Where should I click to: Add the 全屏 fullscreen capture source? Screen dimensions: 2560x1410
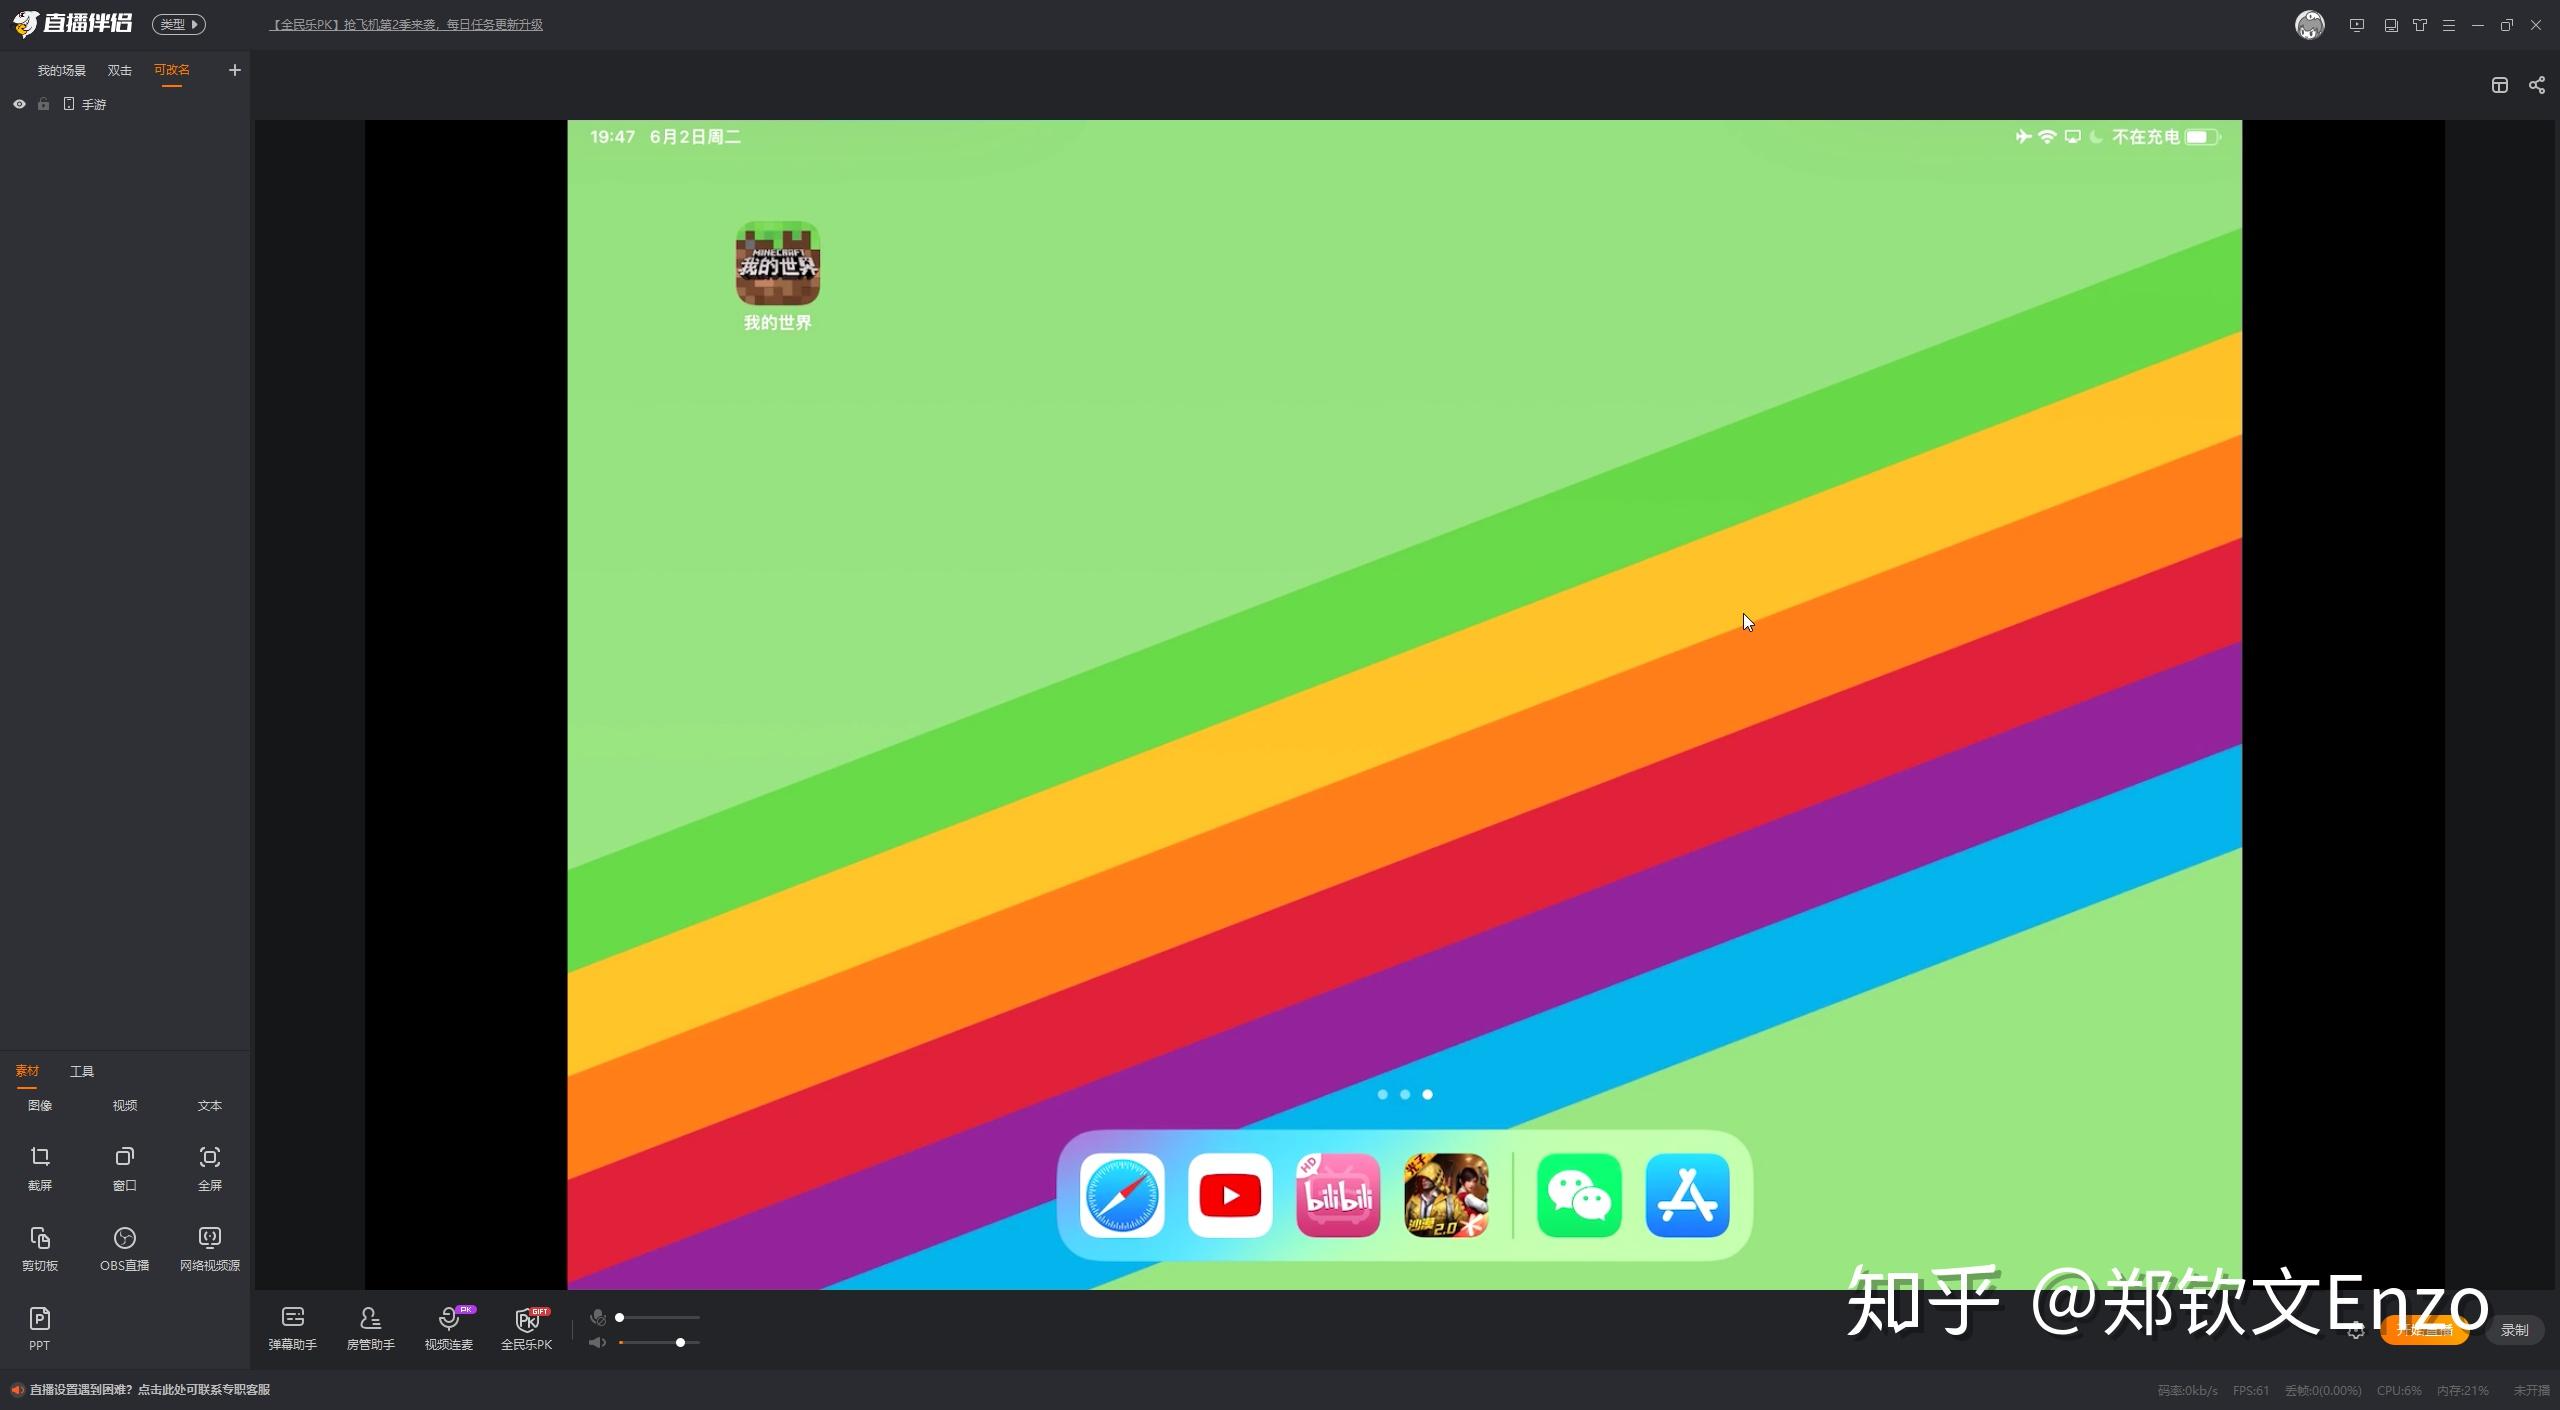(210, 1167)
